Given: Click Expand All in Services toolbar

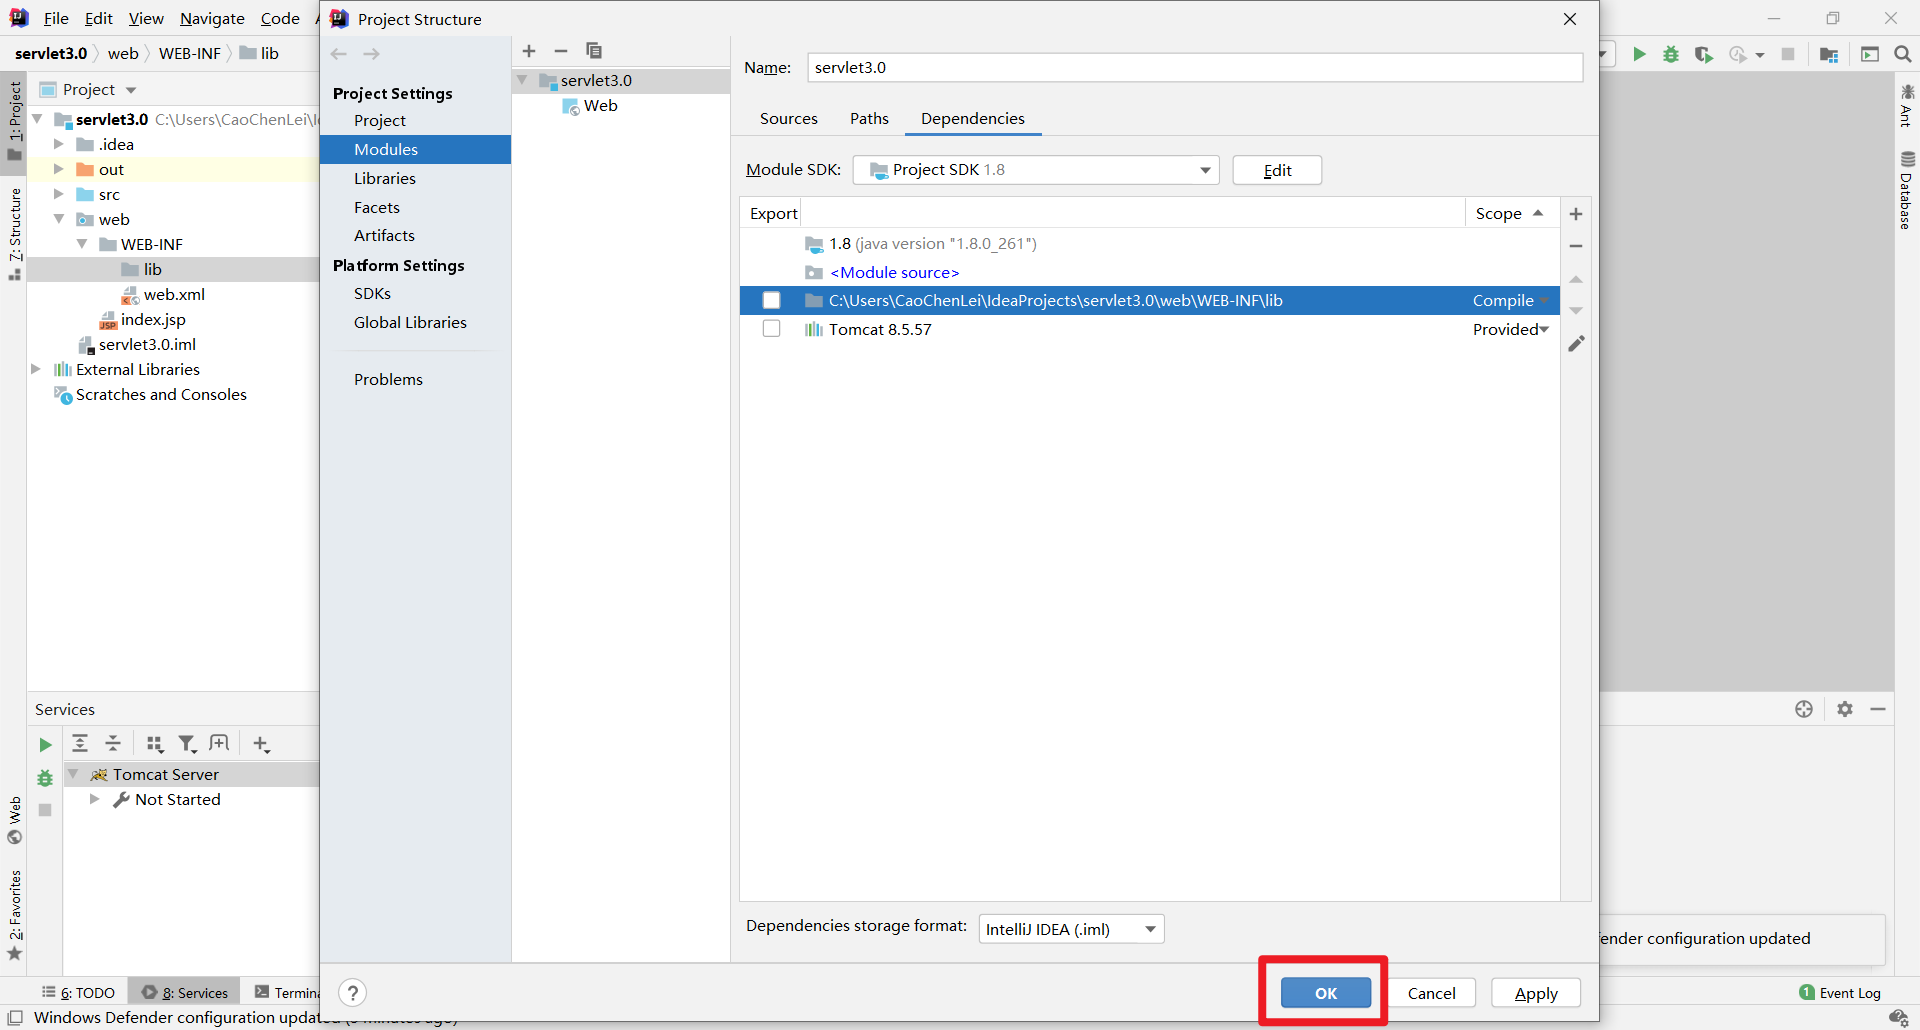Looking at the screenshot, I should (80, 743).
